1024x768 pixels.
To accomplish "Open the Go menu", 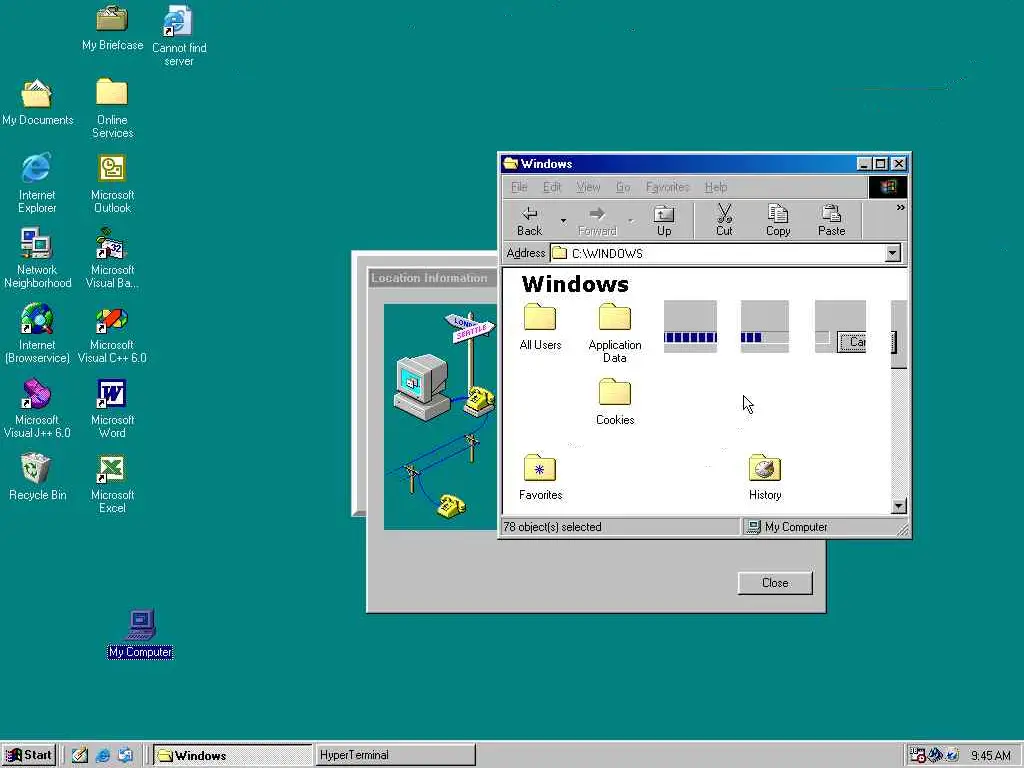I will click(x=623, y=187).
